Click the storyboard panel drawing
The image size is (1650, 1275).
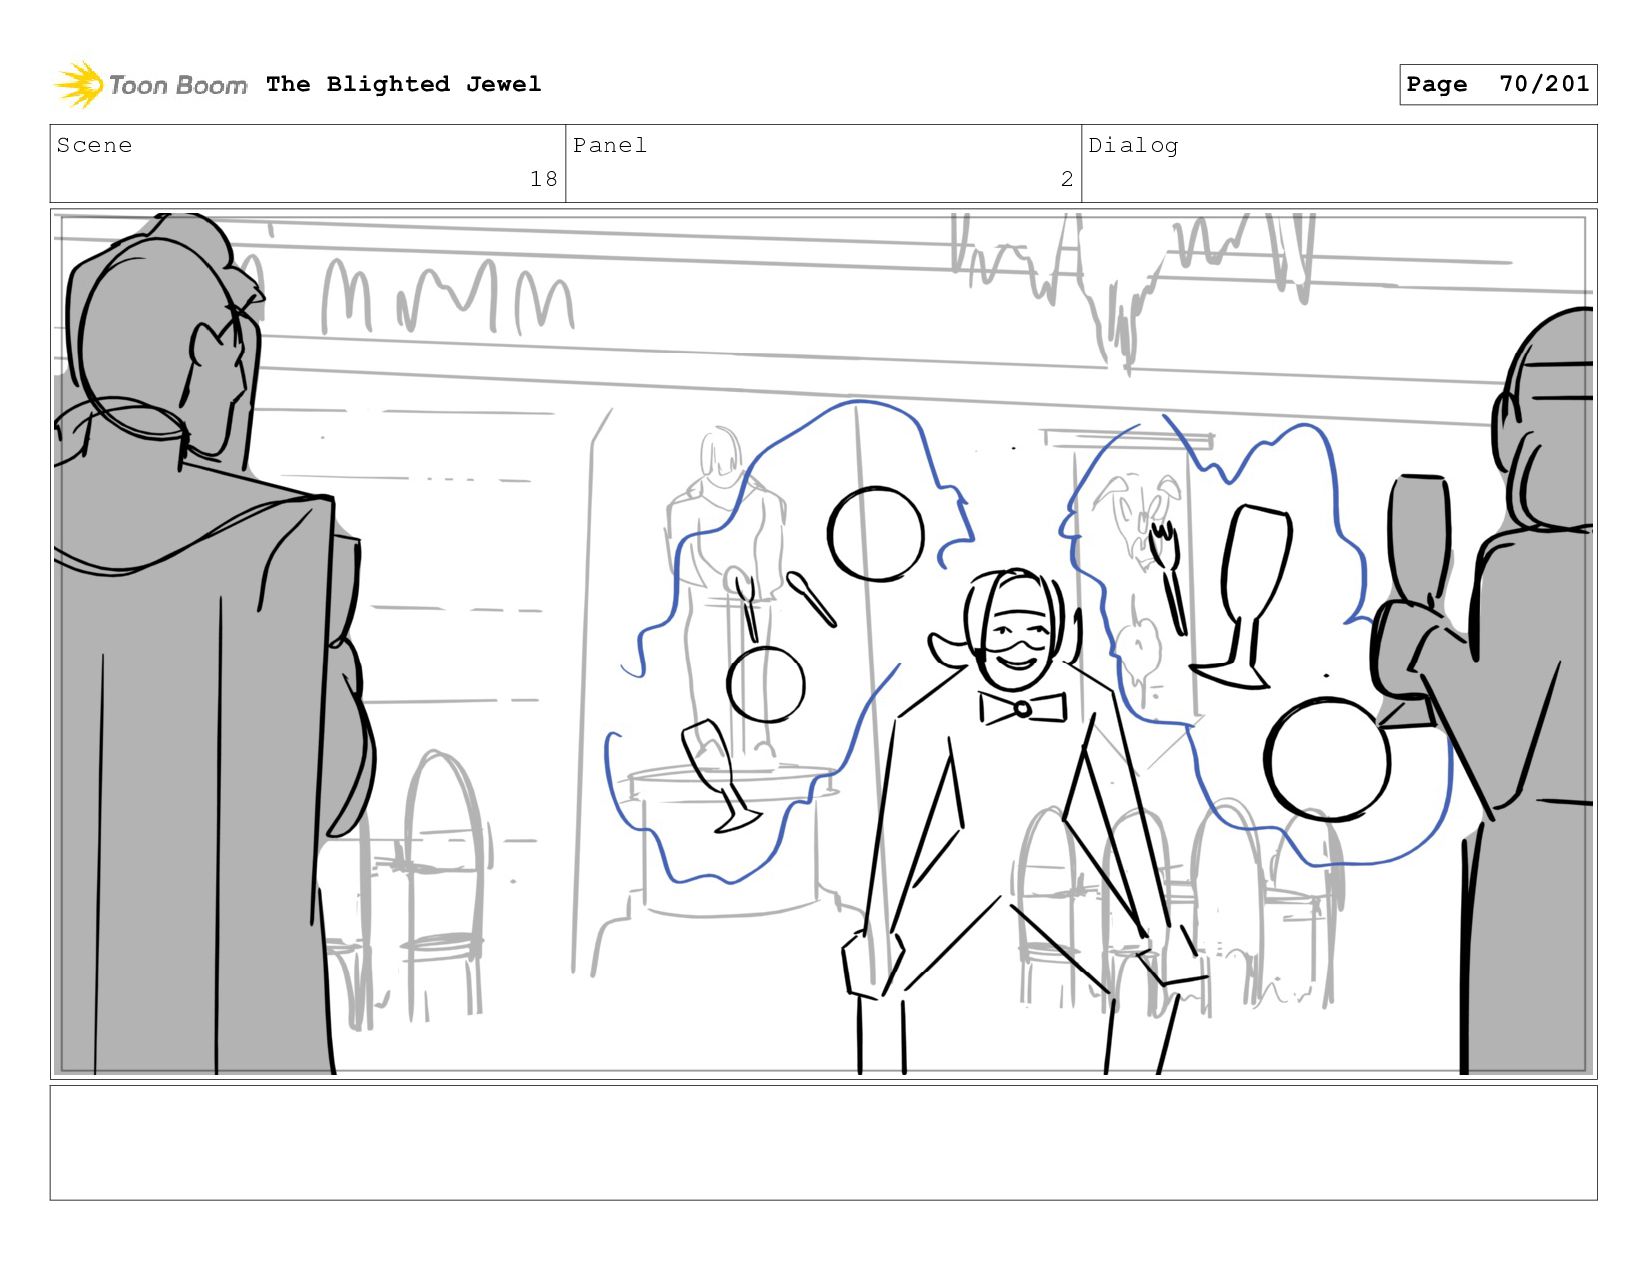pos(823,644)
